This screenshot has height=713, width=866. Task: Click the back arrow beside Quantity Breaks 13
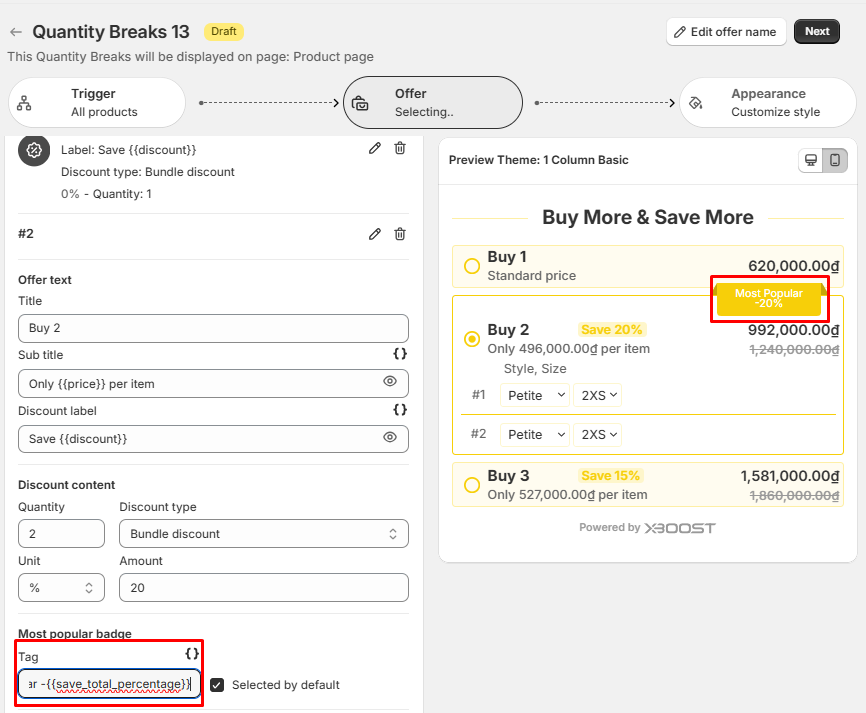point(16,32)
